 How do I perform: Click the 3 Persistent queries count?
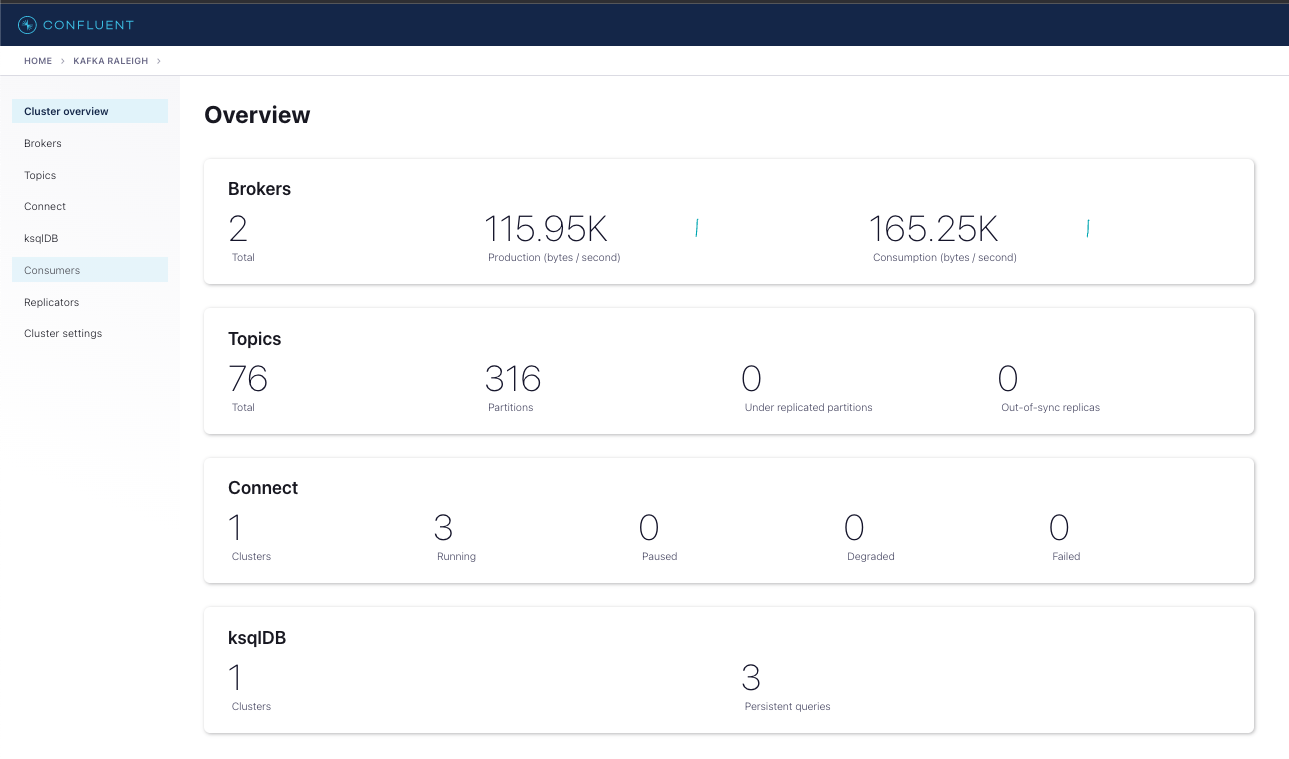[x=751, y=678]
